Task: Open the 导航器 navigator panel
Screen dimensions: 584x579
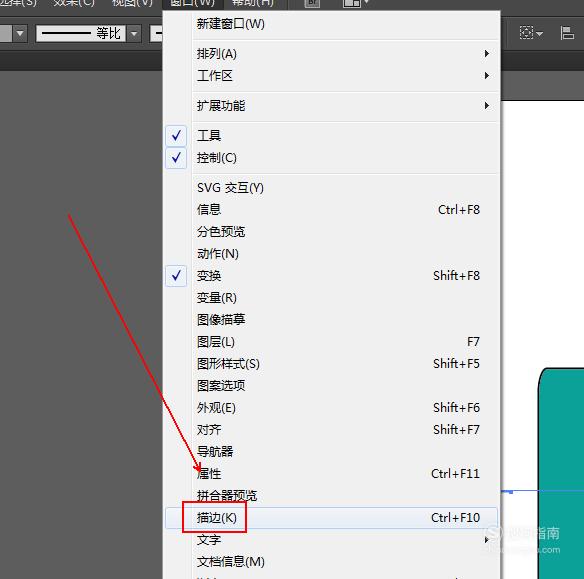Action: [x=331, y=452]
